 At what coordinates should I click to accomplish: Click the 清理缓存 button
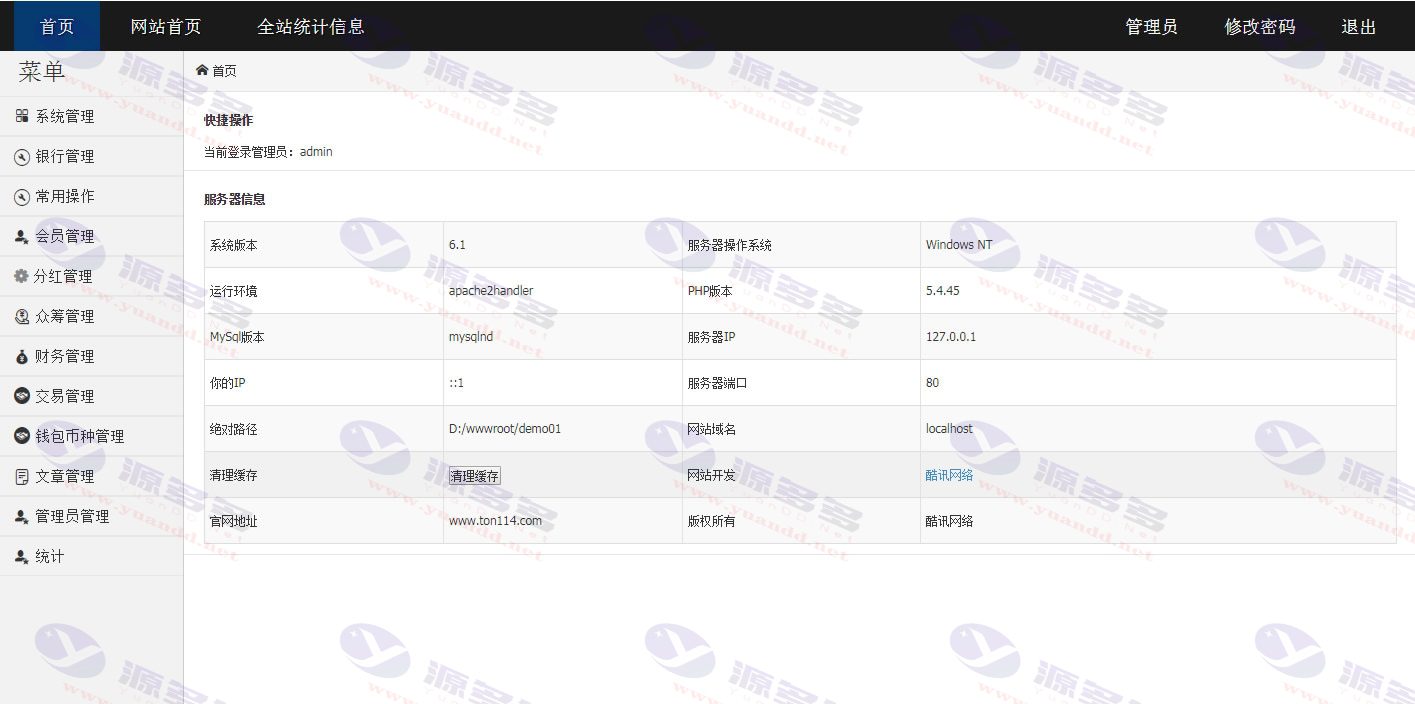coord(475,476)
